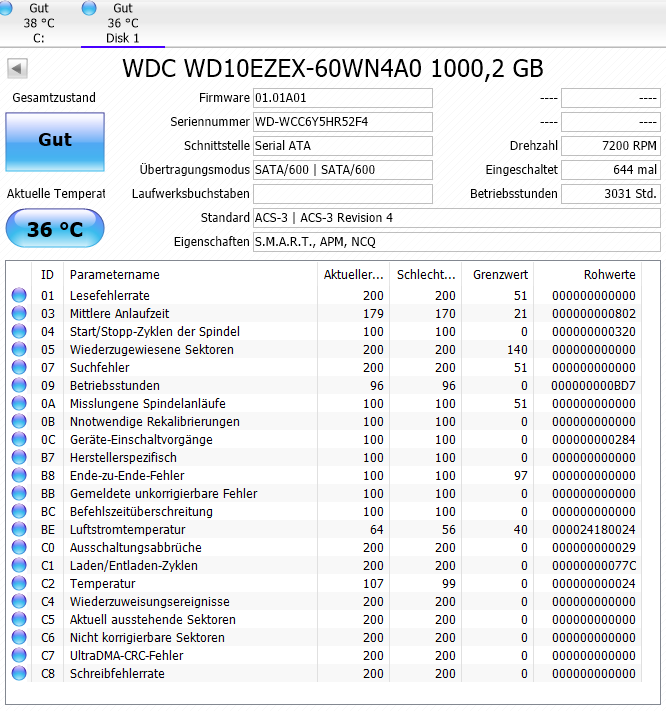
Task: Click status orb of Nnotwendige Rekalibrierungen row
Action: [x=19, y=421]
